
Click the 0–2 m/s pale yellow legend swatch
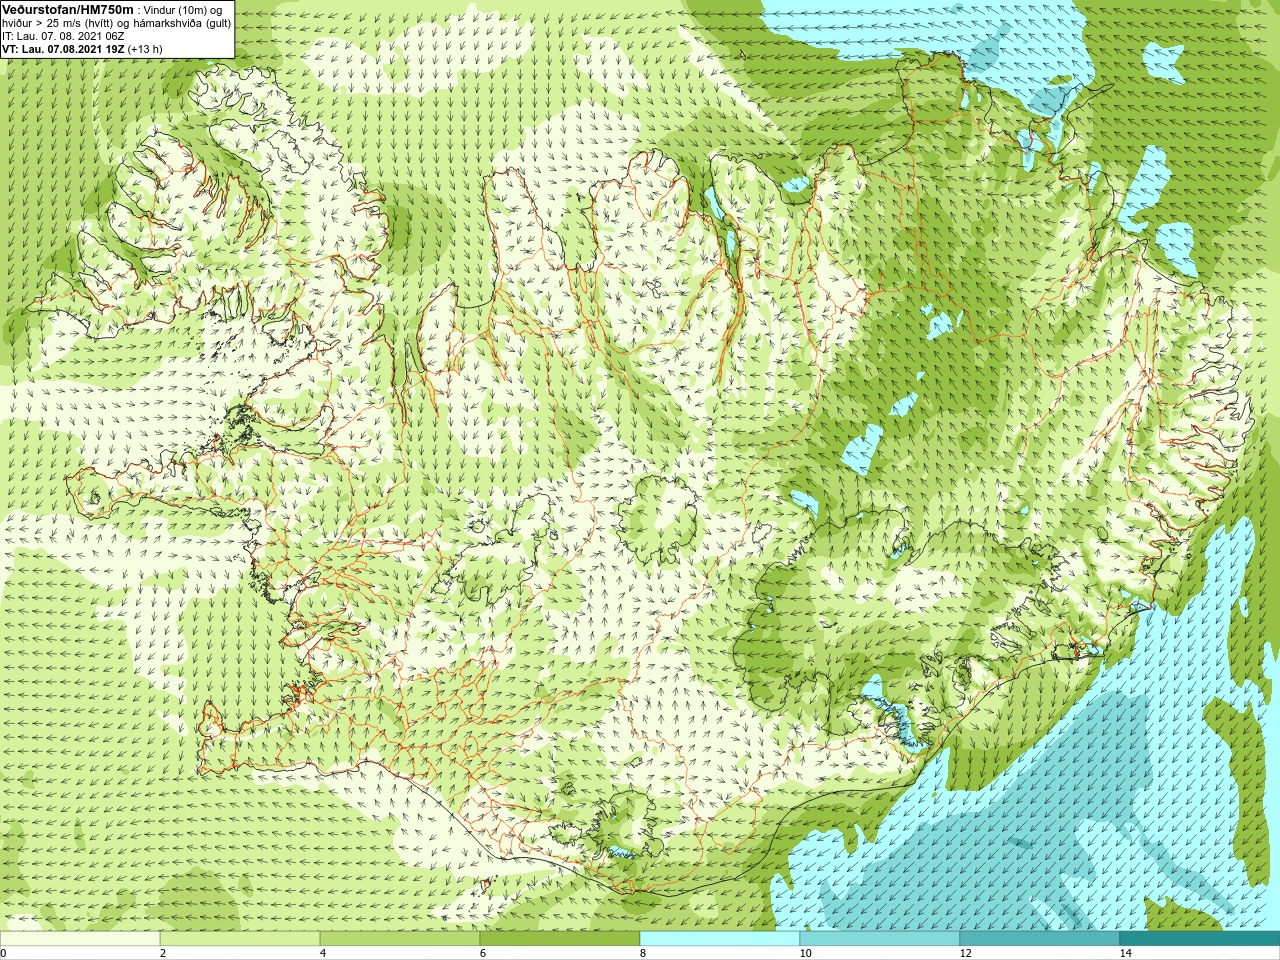click(80, 939)
